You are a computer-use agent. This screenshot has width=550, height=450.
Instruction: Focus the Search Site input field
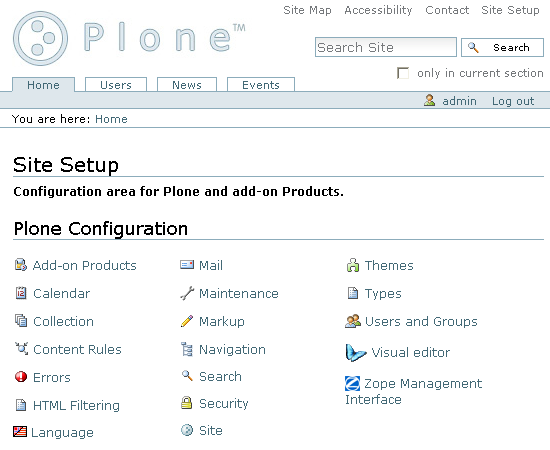[x=386, y=47]
